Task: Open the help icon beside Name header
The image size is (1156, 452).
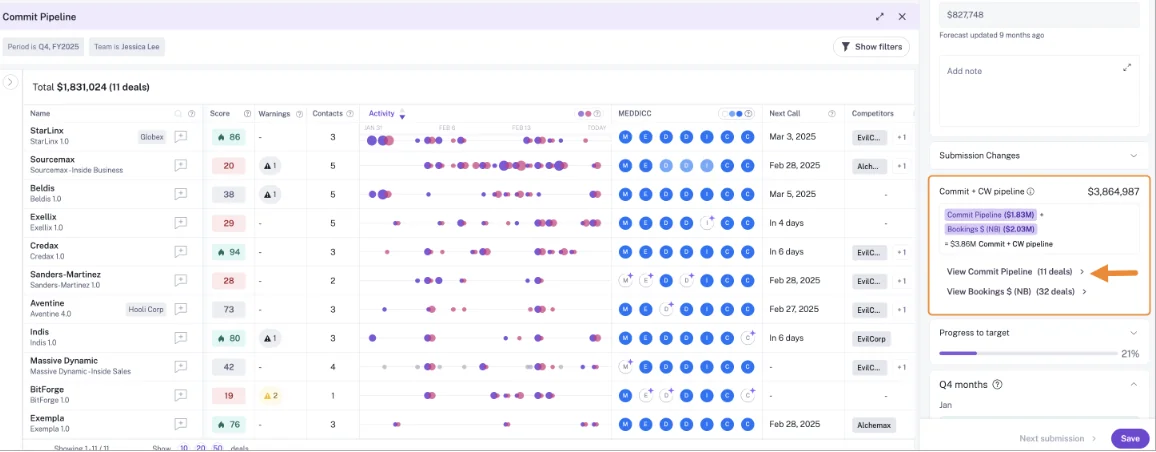Action: (191, 114)
